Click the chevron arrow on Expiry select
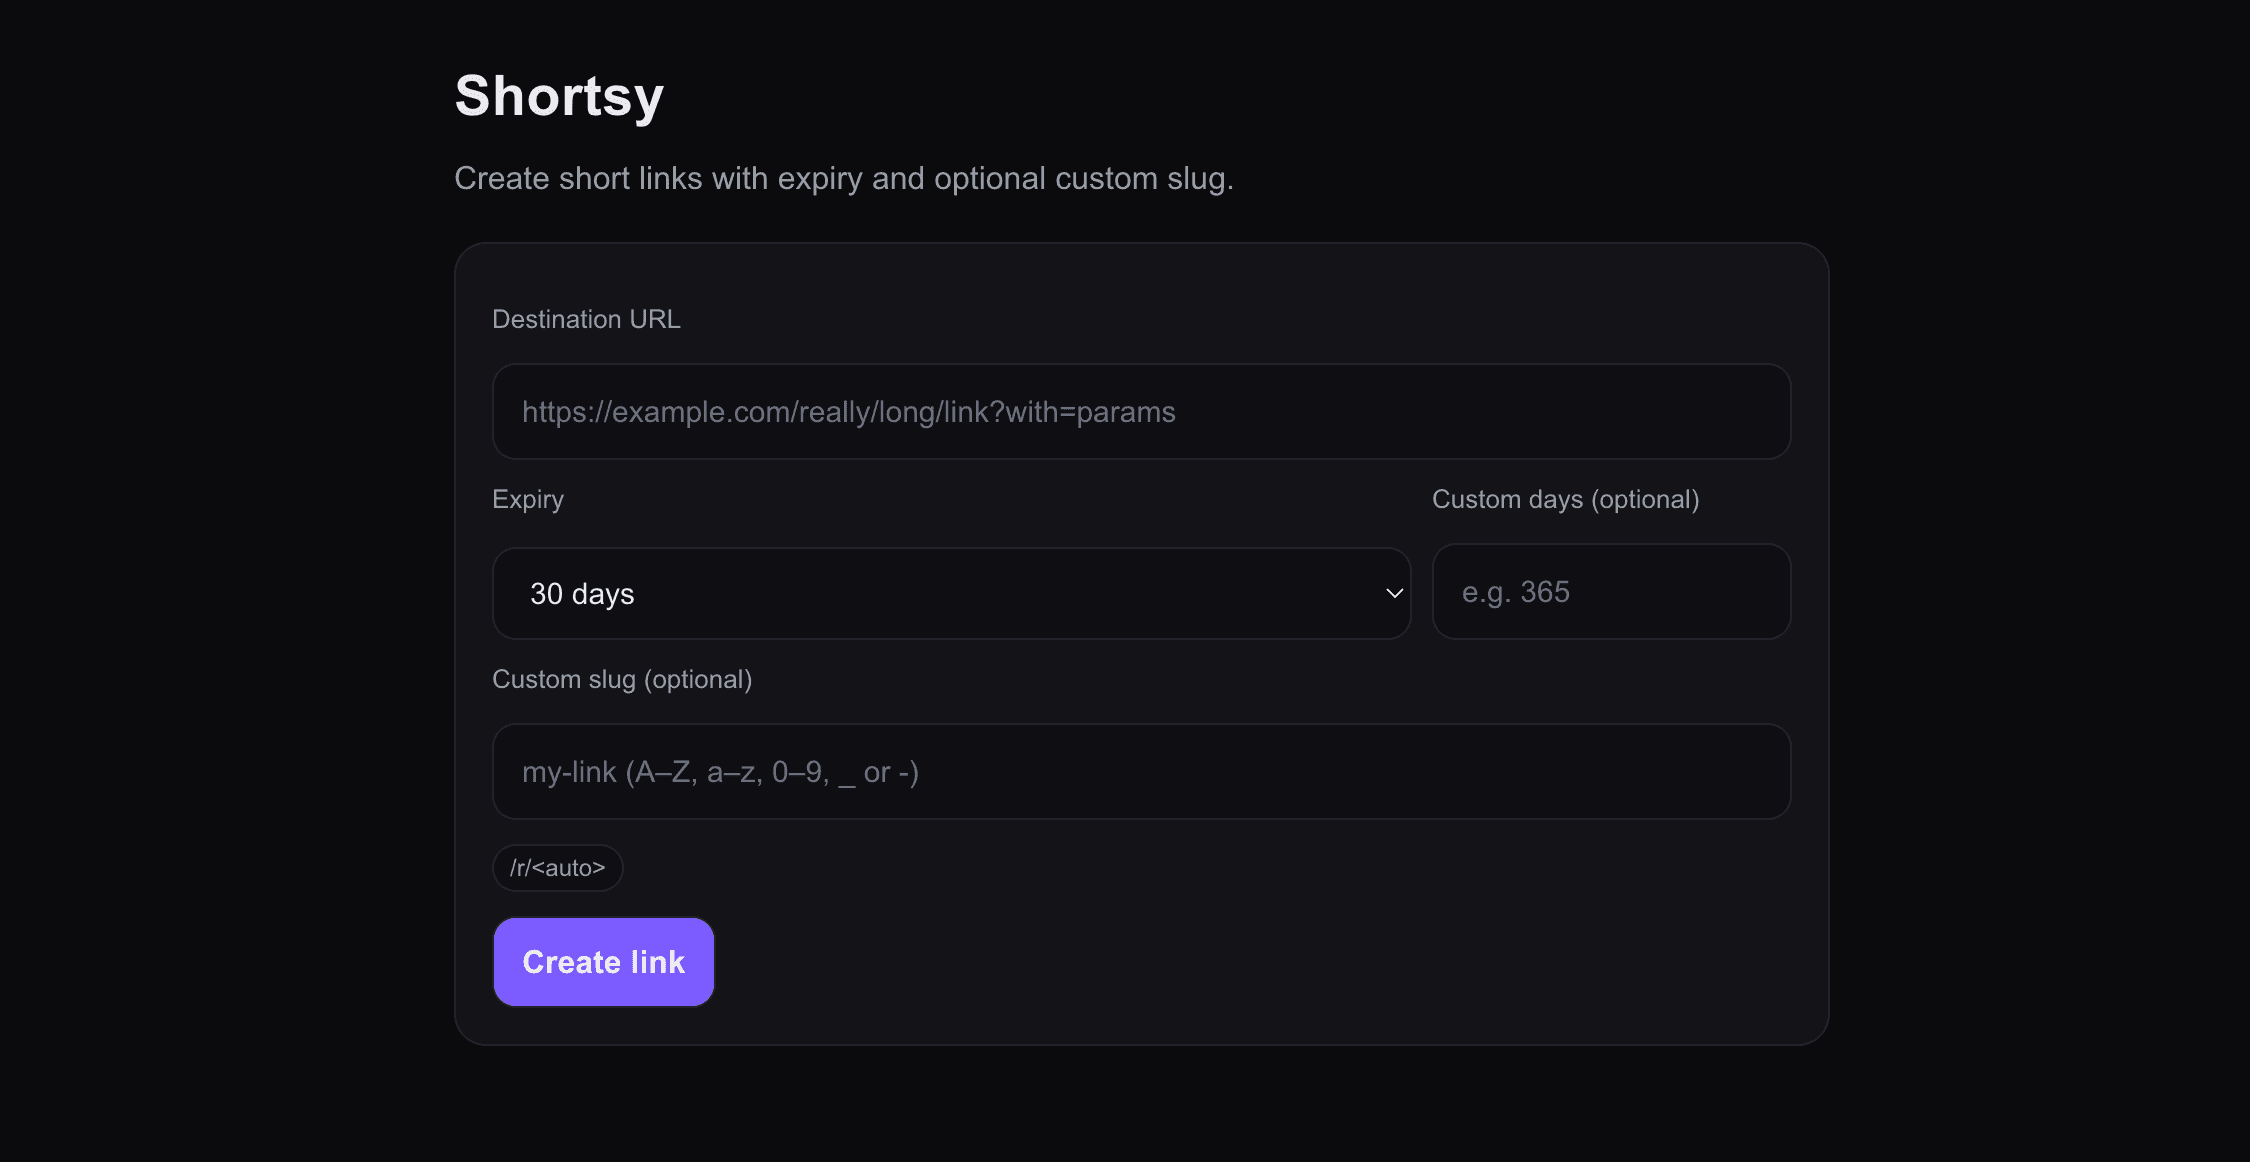Screen dimensions: 2250x1162 (x=1394, y=594)
